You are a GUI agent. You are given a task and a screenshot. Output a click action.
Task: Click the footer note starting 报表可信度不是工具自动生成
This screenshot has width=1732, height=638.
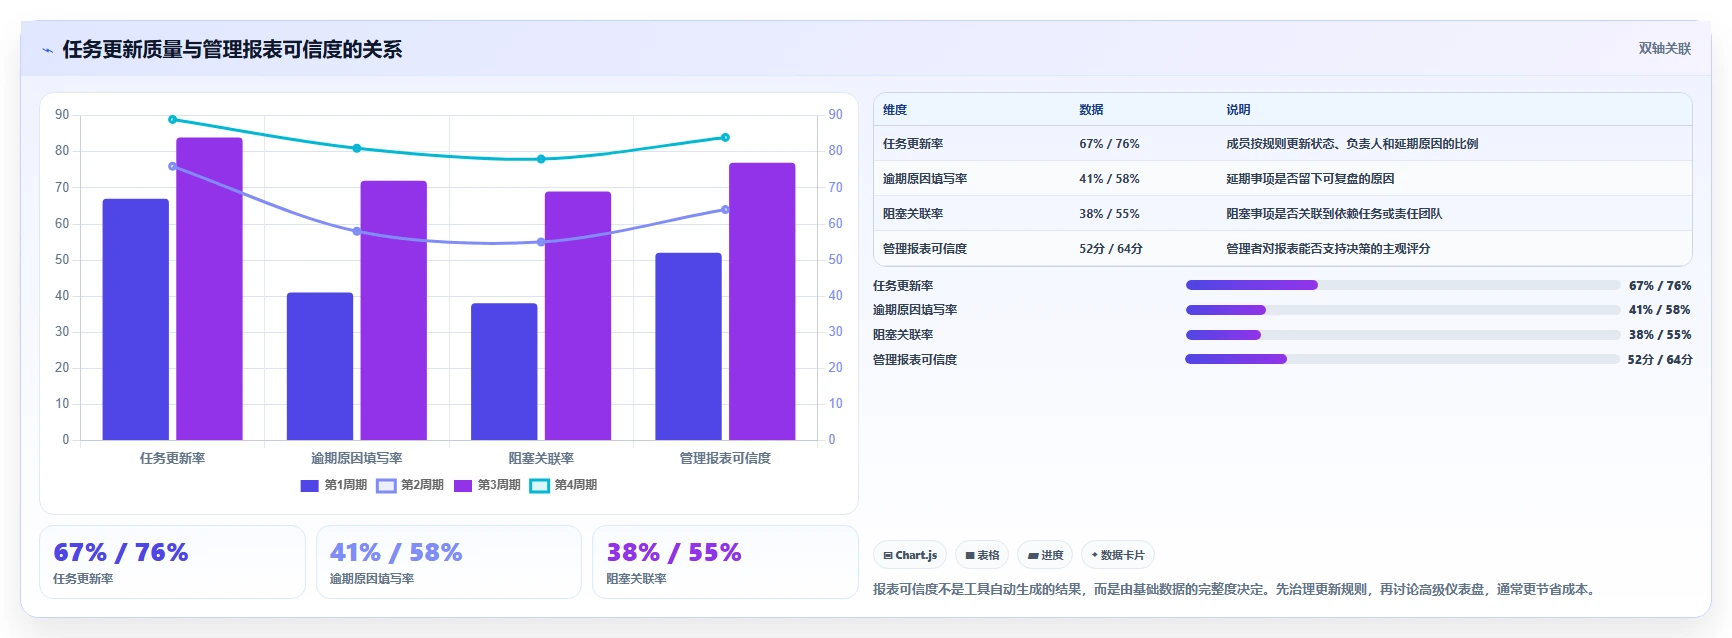pos(1237,589)
